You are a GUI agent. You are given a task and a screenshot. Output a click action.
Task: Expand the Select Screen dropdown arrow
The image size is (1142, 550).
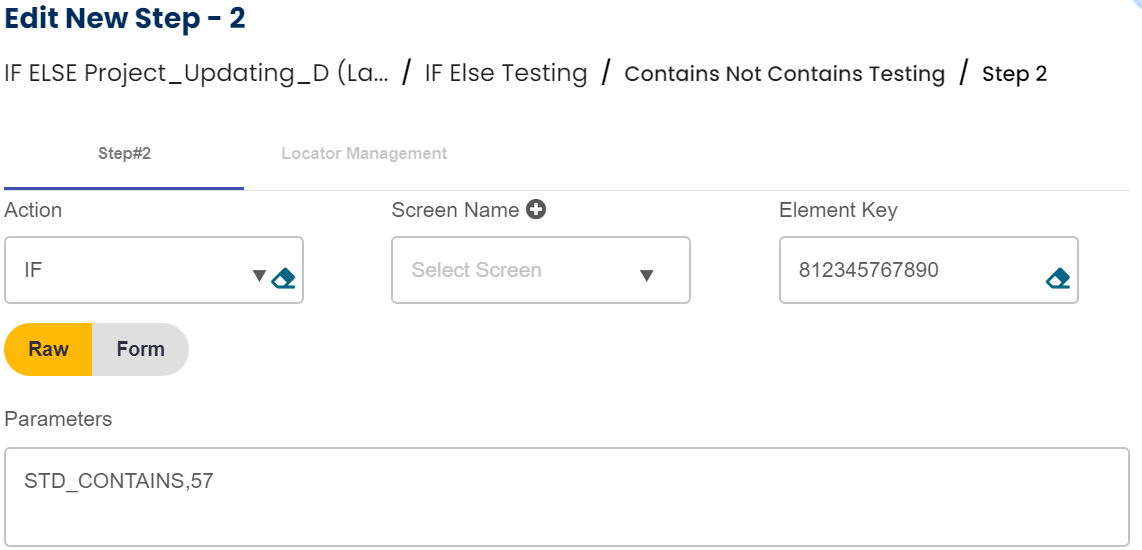(x=646, y=276)
